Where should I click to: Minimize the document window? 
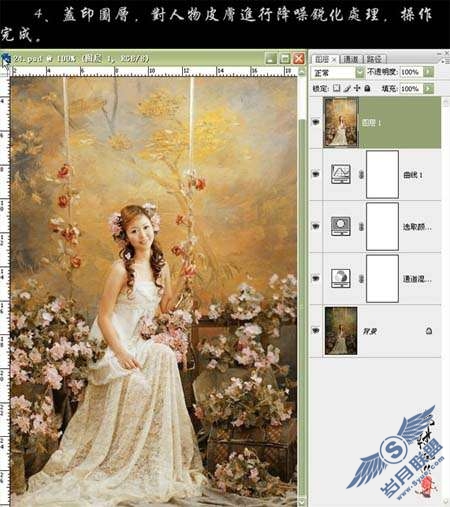point(271,59)
